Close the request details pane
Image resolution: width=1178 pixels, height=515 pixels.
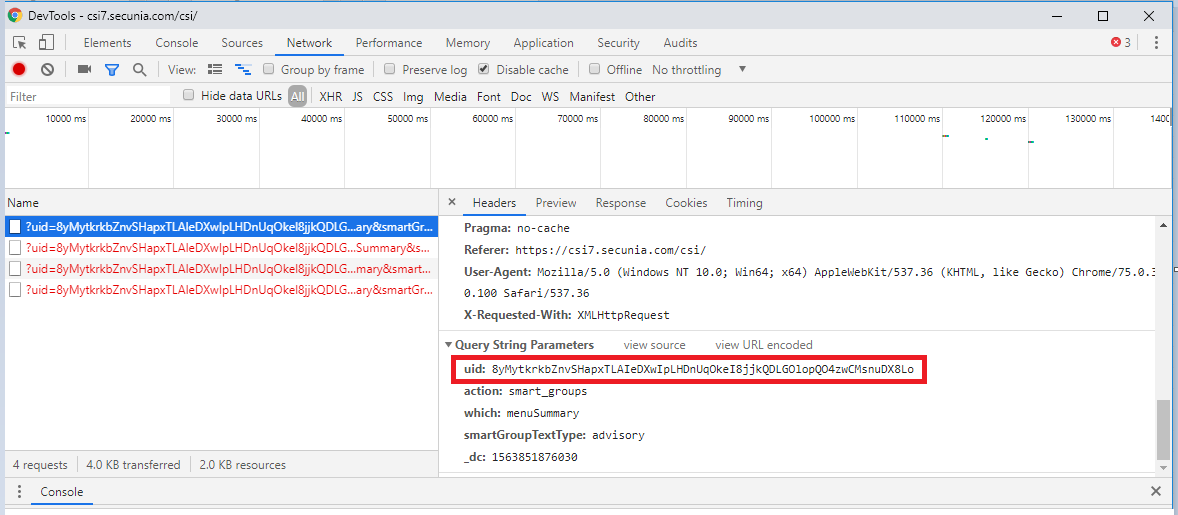pyautogui.click(x=452, y=203)
